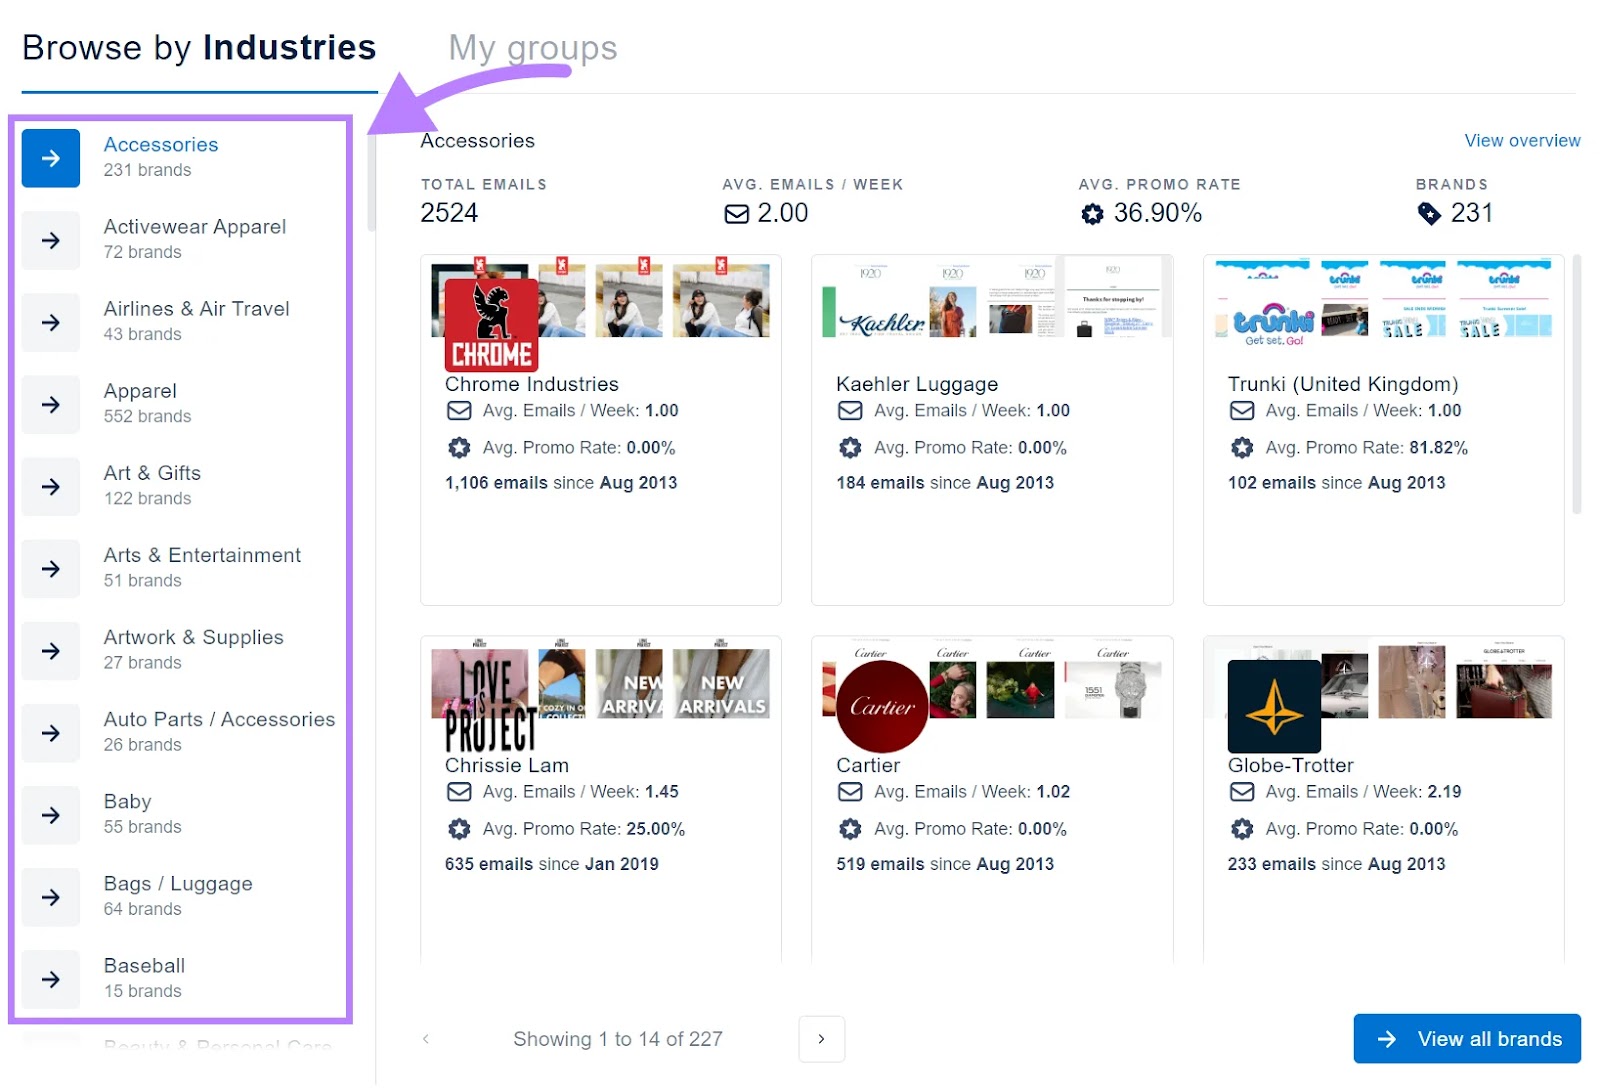Click the arrow icon beside Apparel
This screenshot has width=1600, height=1088.
tap(50, 404)
